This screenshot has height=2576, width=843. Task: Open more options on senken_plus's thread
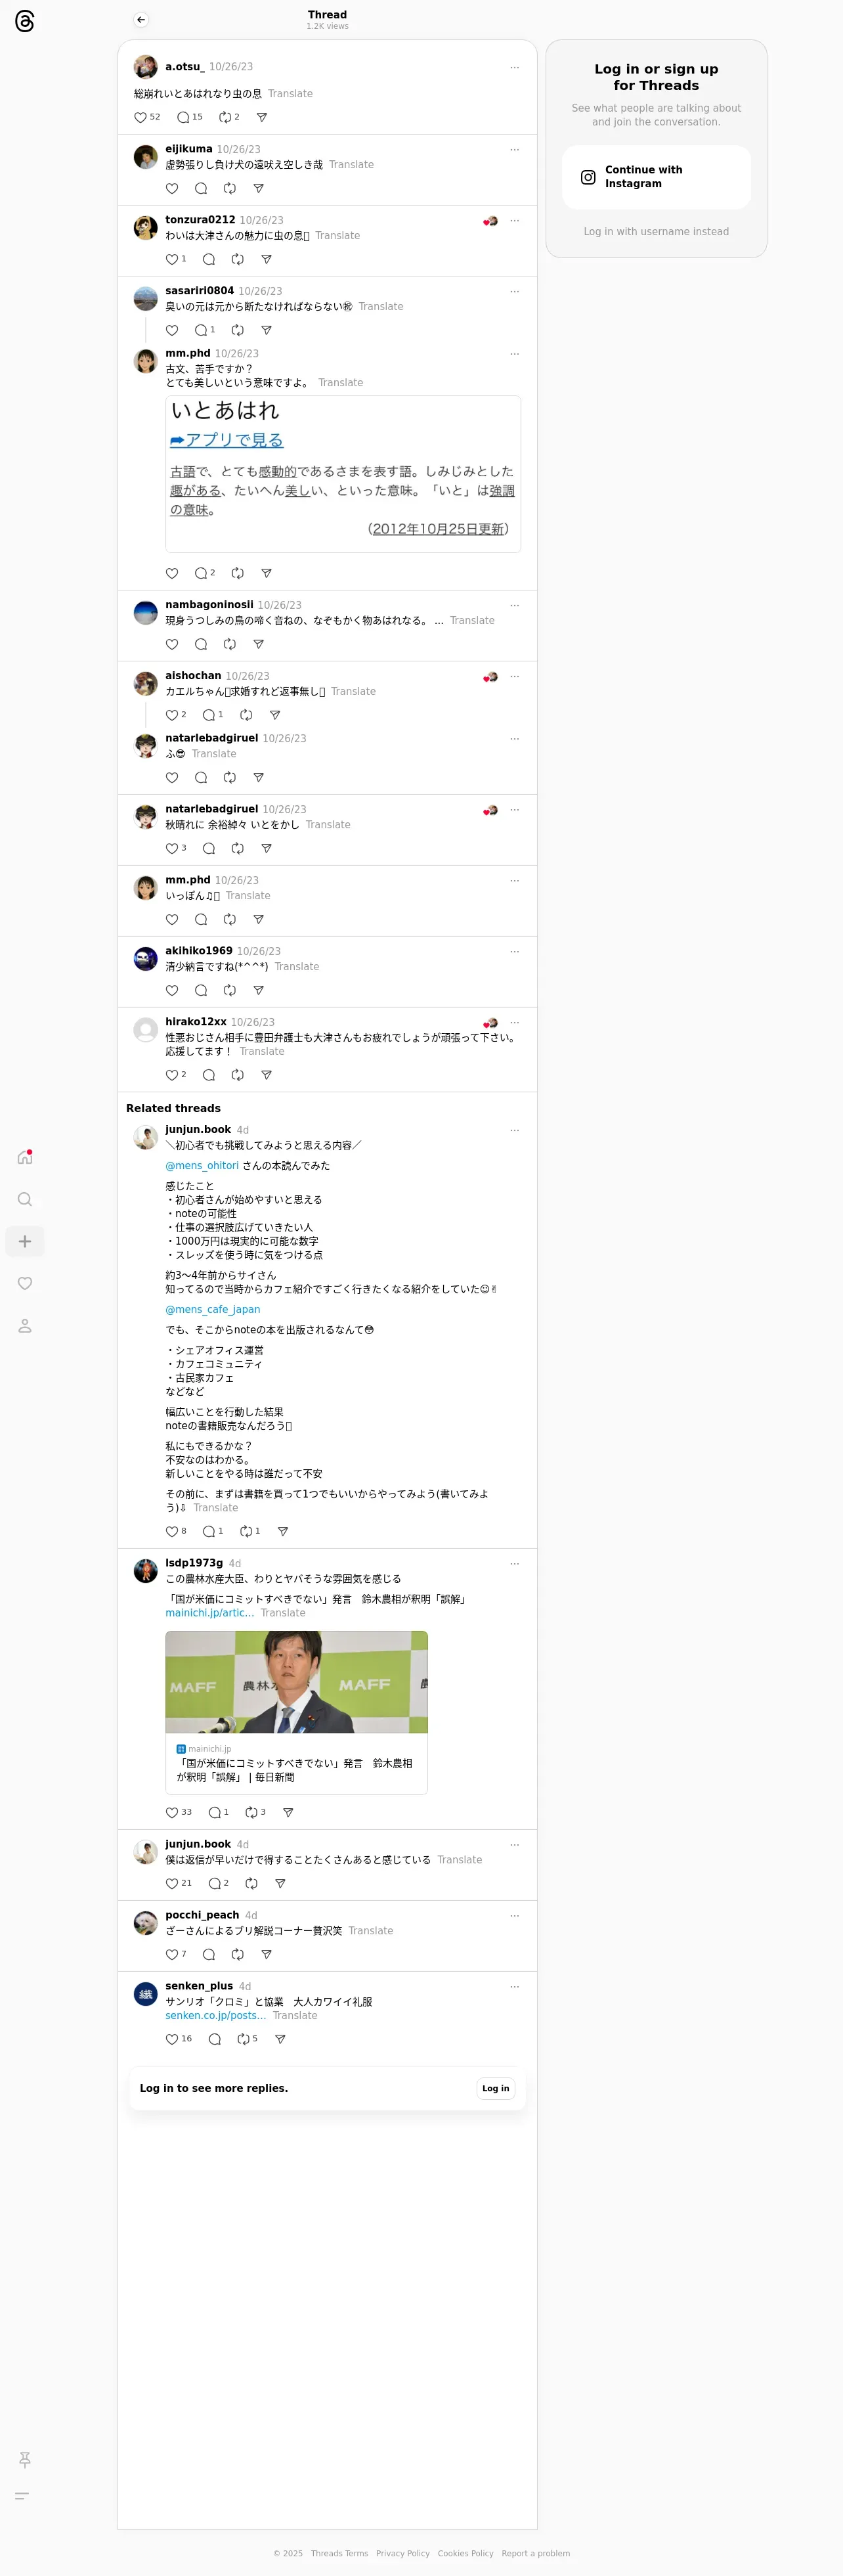coord(515,1986)
